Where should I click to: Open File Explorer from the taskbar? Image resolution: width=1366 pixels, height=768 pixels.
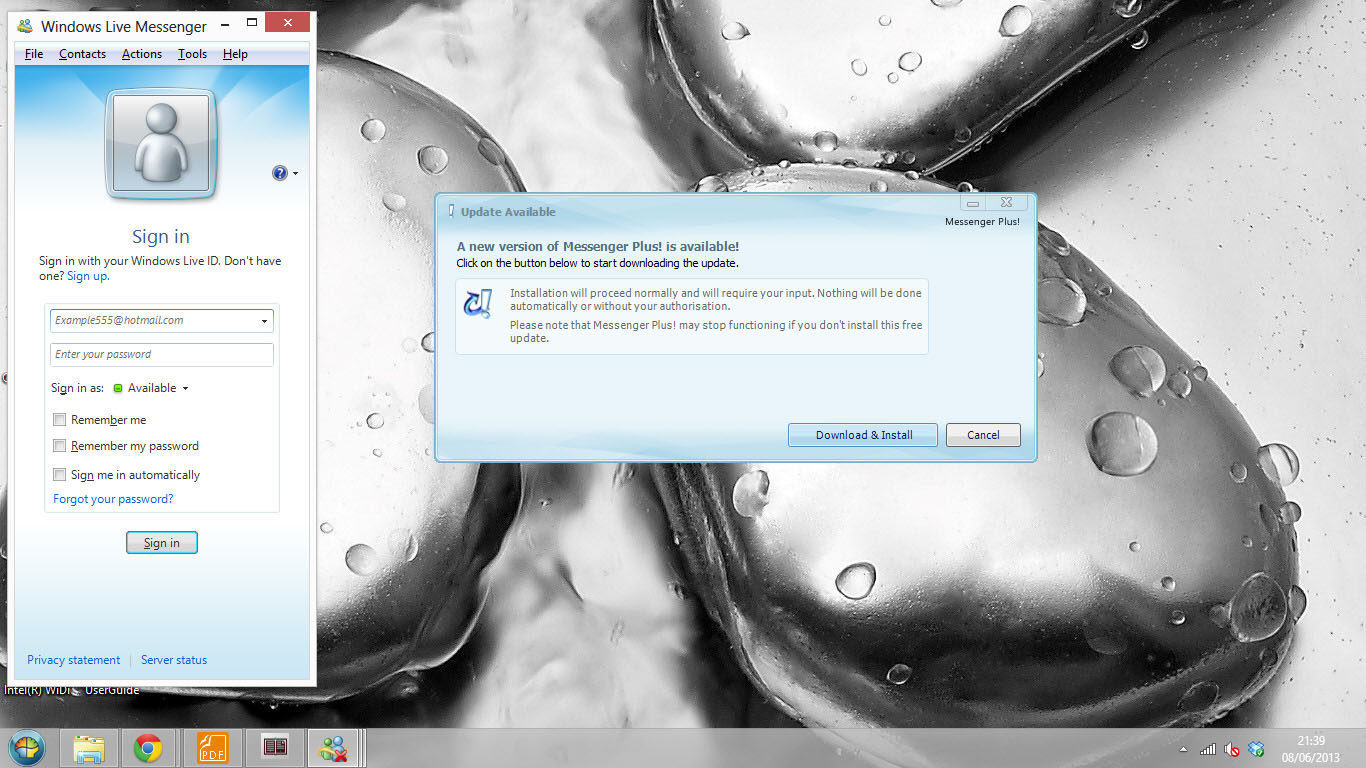89,748
